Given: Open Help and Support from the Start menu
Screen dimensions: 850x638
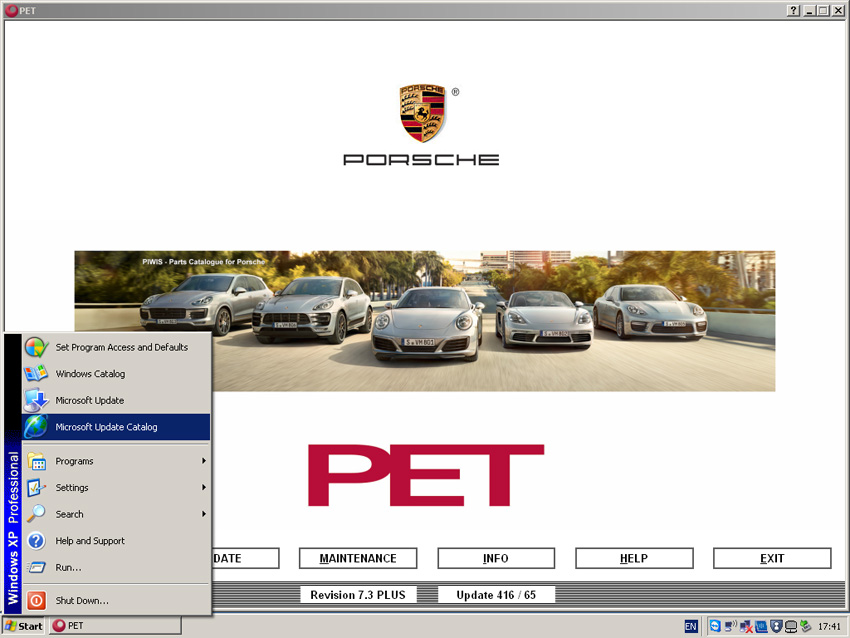Looking at the screenshot, I should click(x=116, y=541).
